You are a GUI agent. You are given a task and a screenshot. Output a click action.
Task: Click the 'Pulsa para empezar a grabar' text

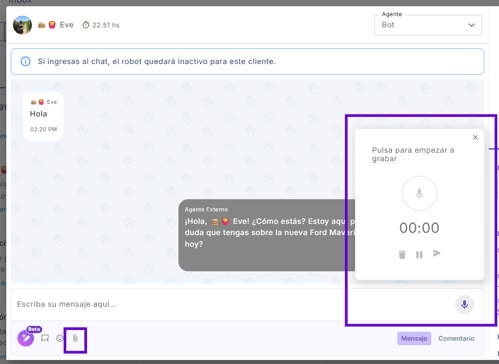click(x=413, y=154)
